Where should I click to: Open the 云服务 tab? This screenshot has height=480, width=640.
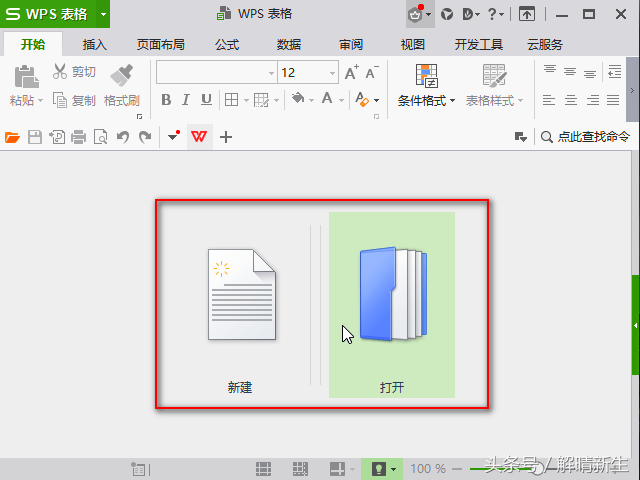(545, 44)
